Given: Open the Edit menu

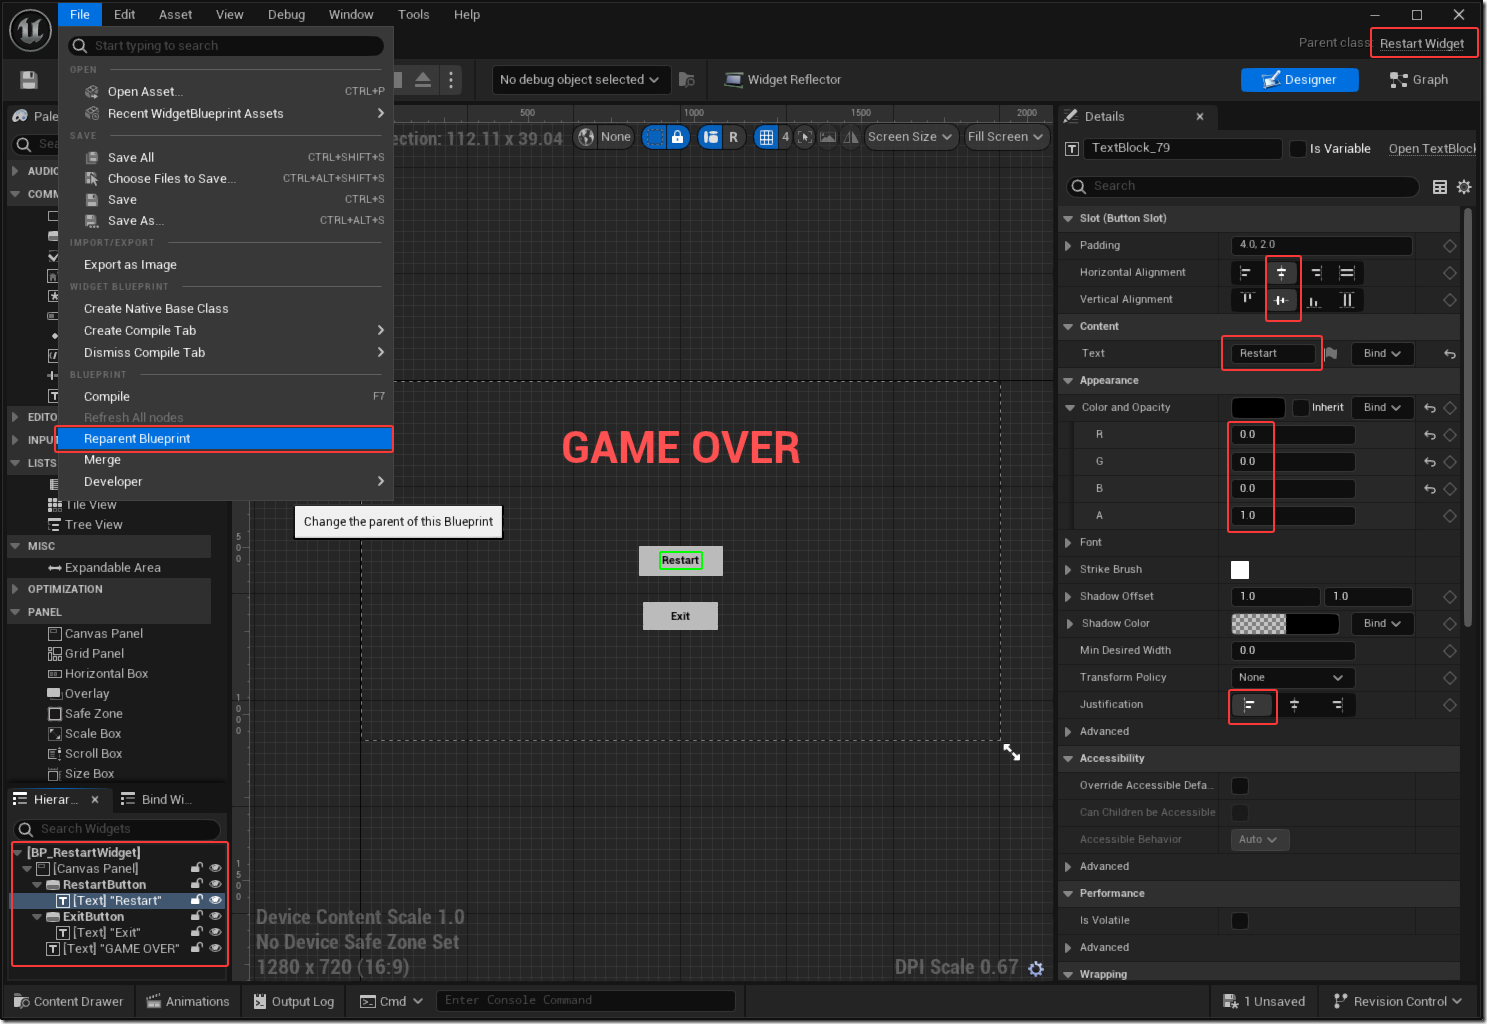Looking at the screenshot, I should [124, 15].
